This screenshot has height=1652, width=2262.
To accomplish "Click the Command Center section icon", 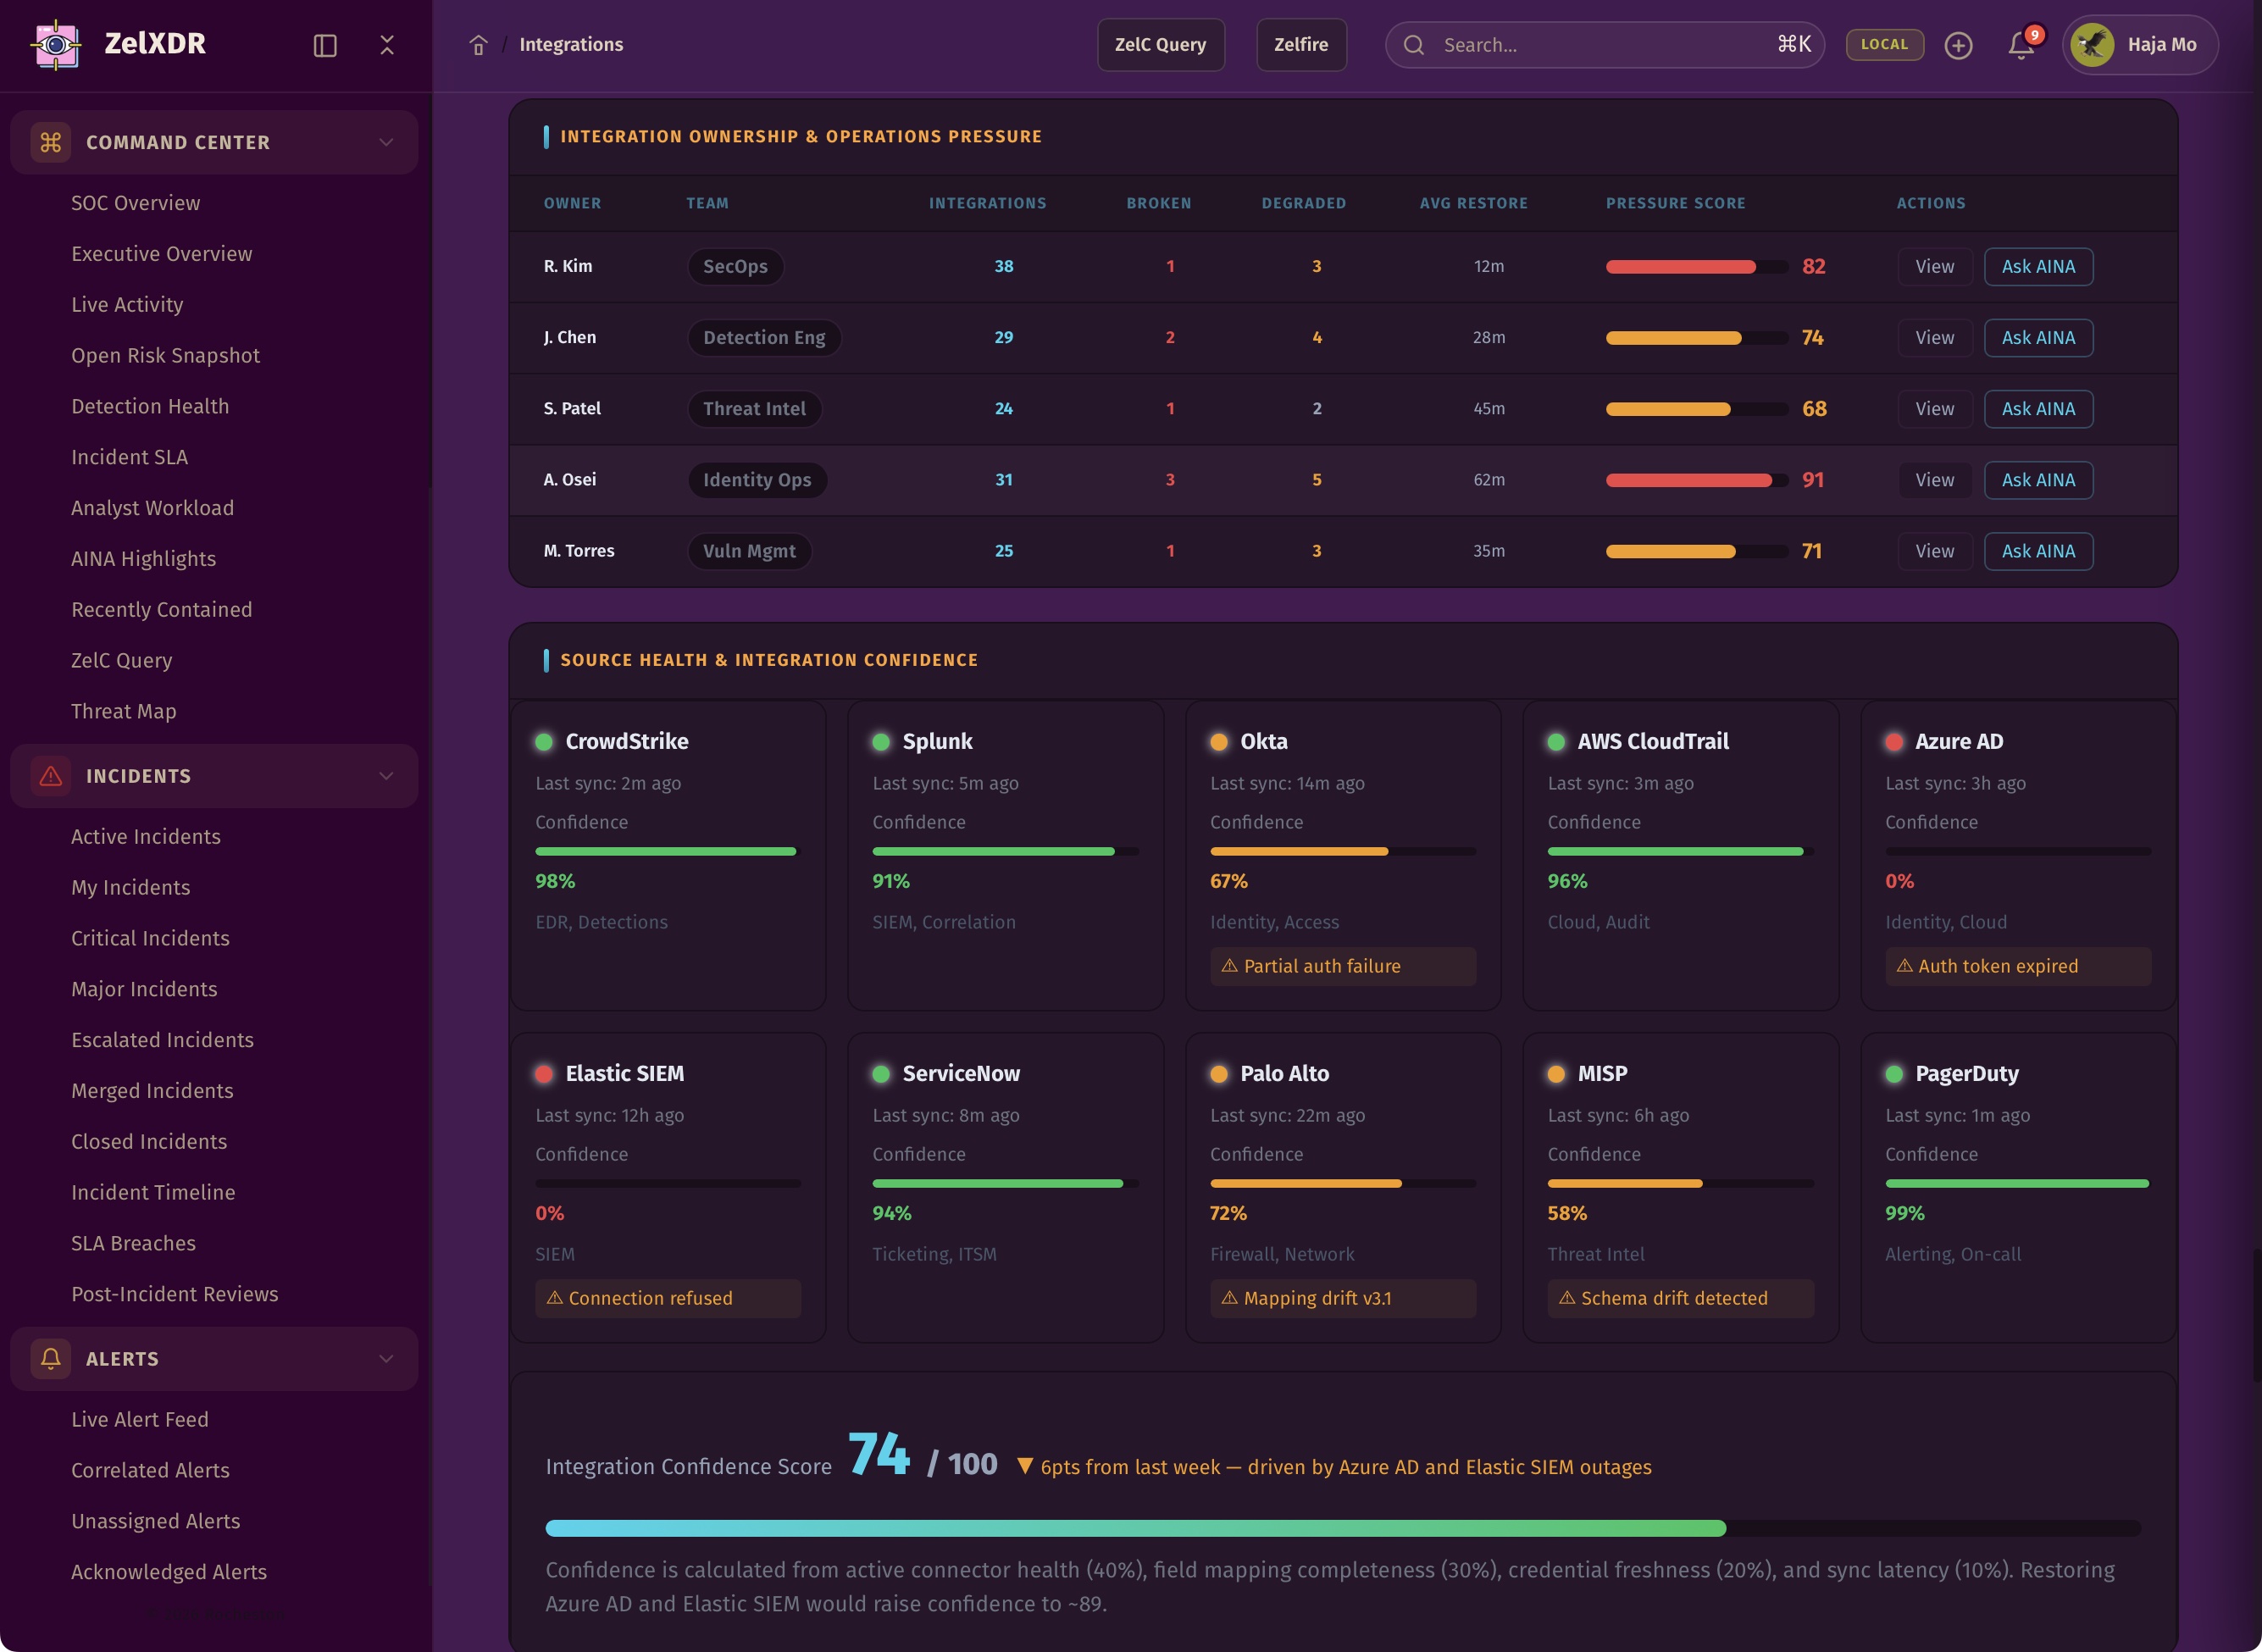I will pyautogui.click(x=51, y=142).
